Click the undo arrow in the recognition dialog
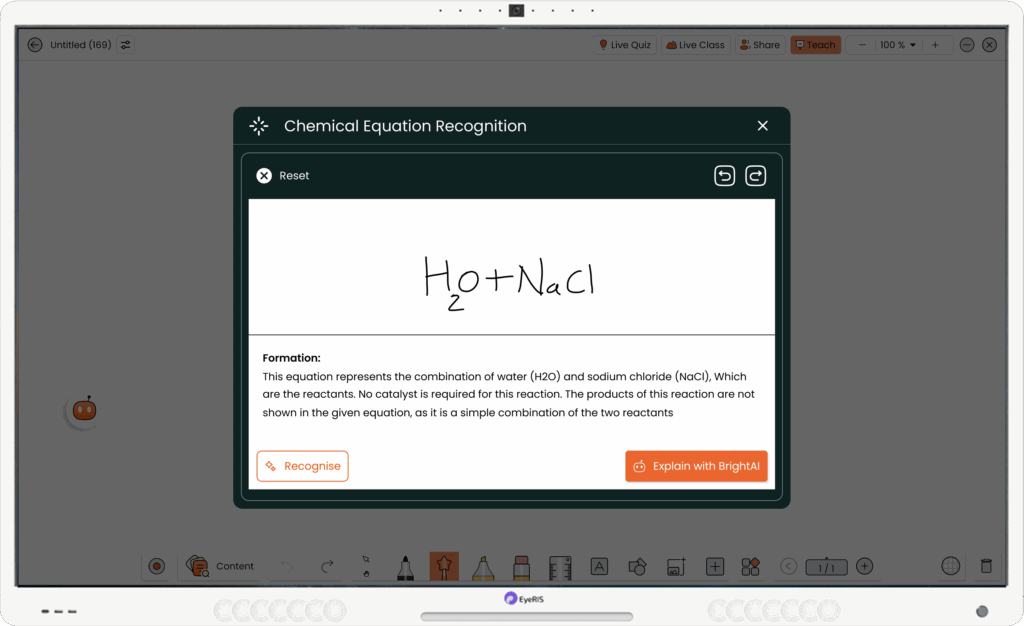Viewport: 1024px width, 626px height. point(724,176)
